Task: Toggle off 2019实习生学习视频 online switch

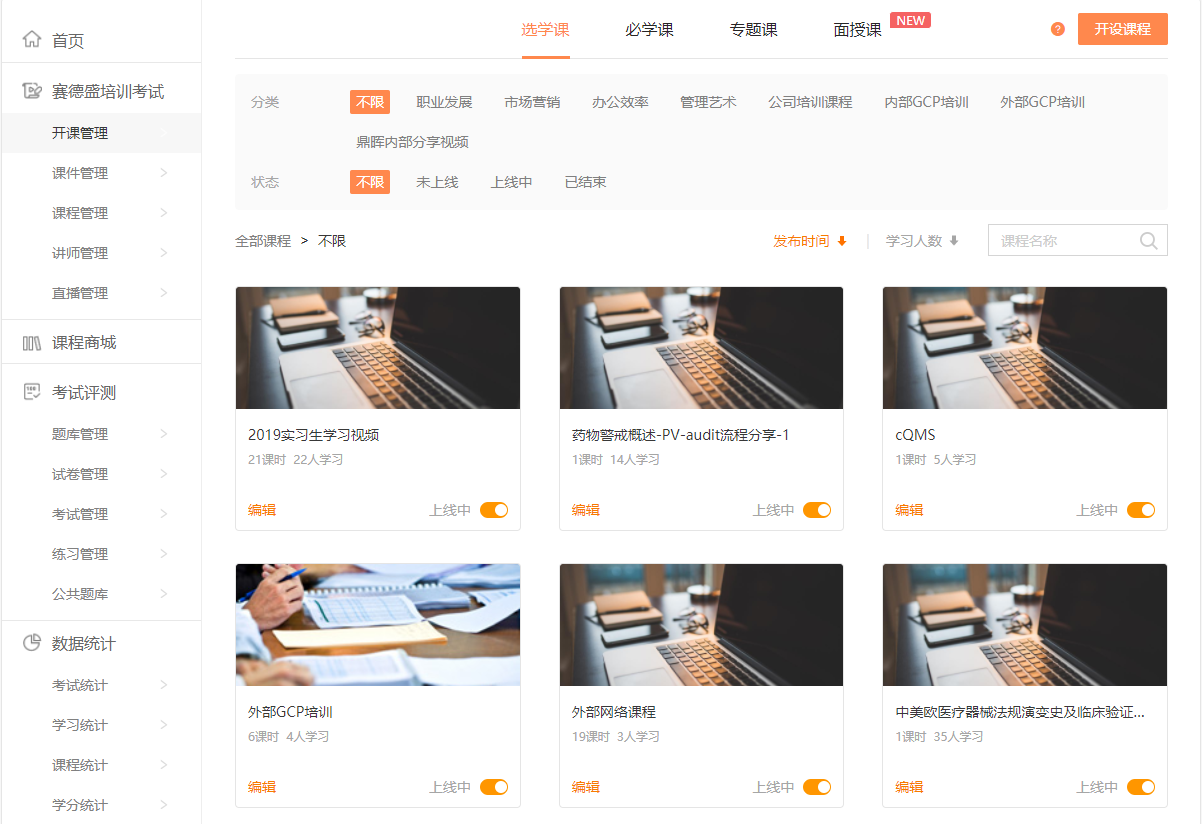Action: coord(494,510)
